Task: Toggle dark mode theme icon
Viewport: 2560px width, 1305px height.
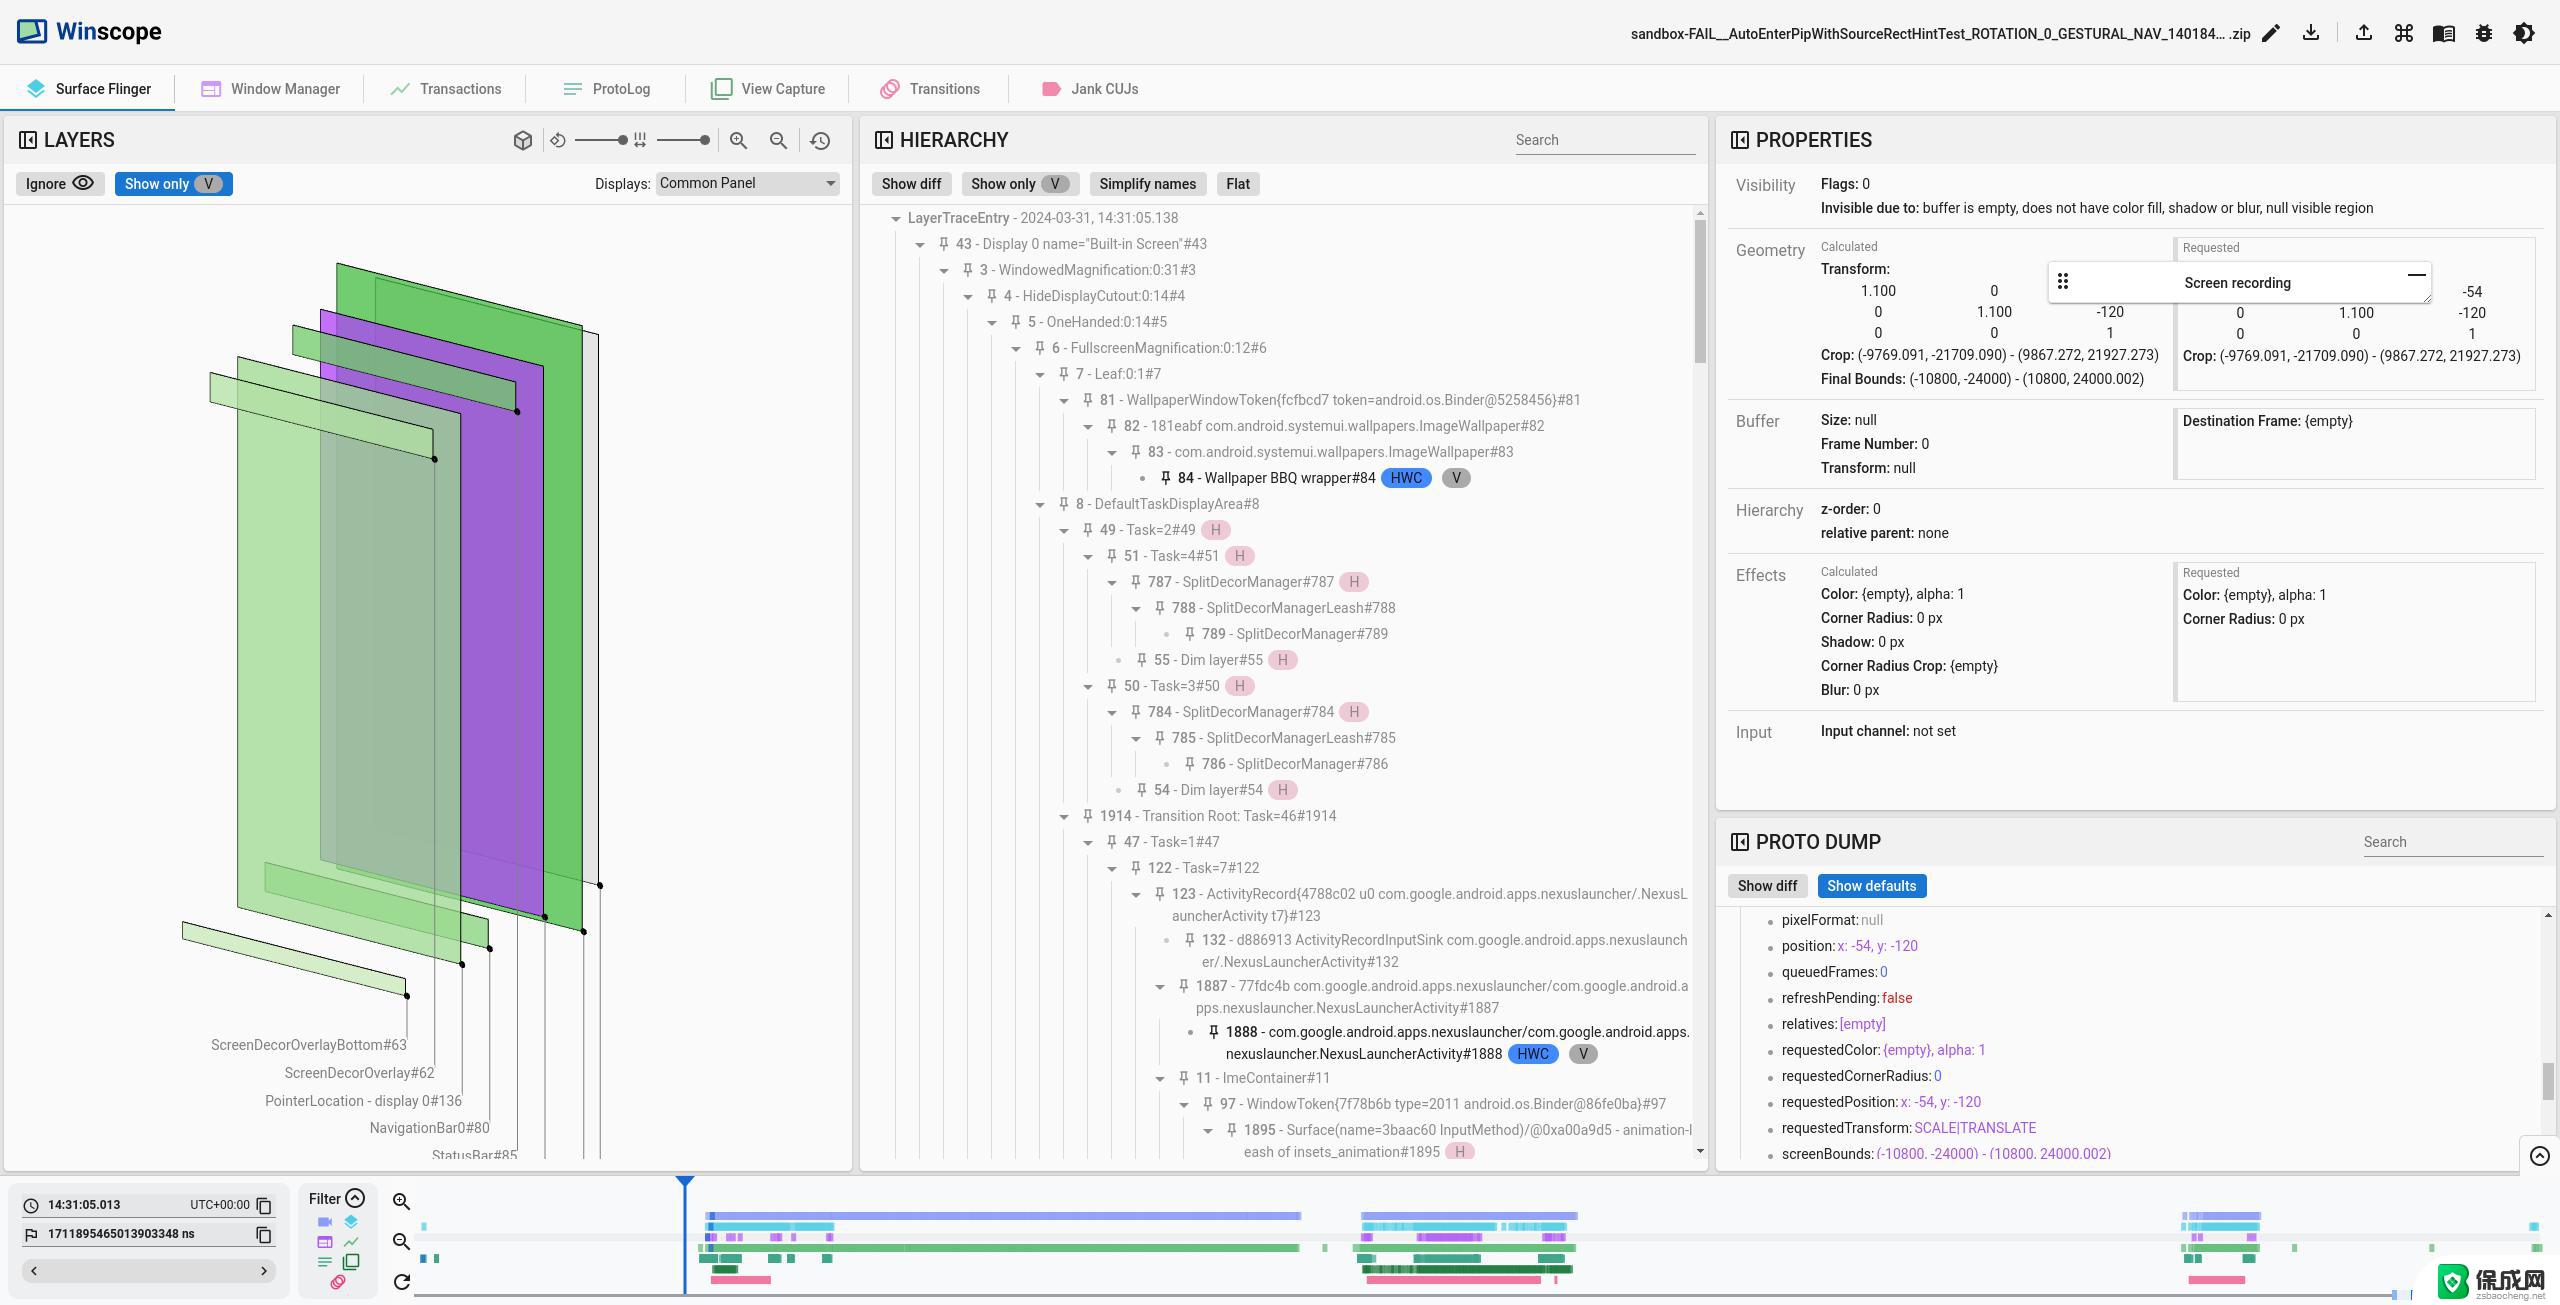Action: coord(2524,33)
